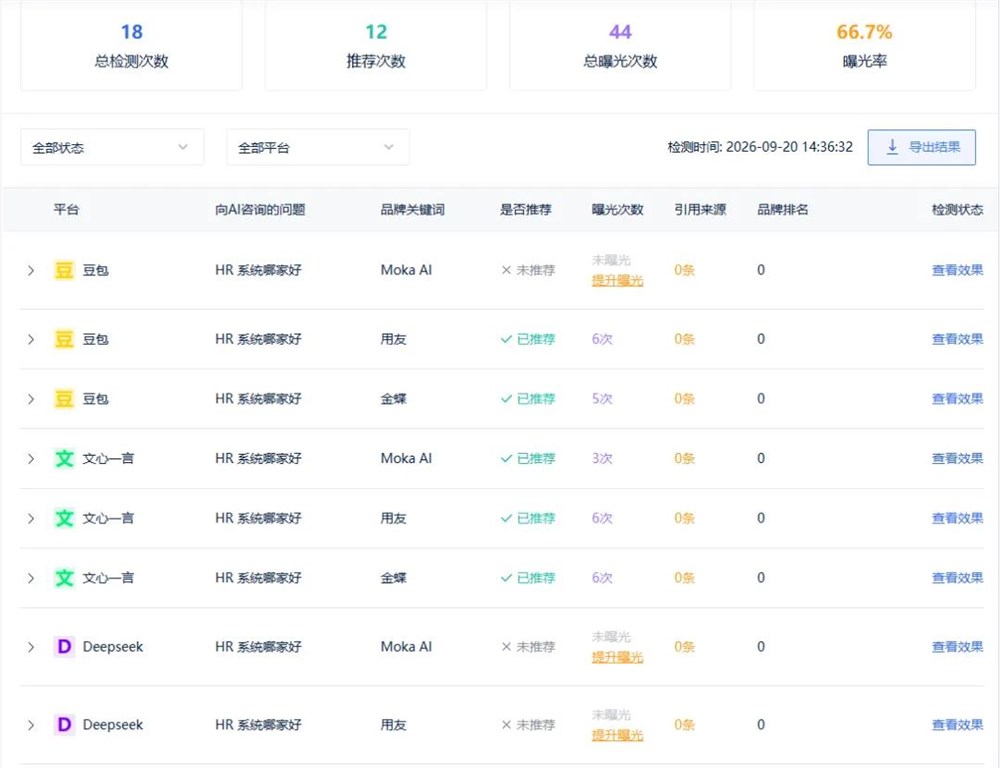1000x768 pixels.
Task: Expand the 豆包 金蝶 row chevron
Action: (x=31, y=399)
